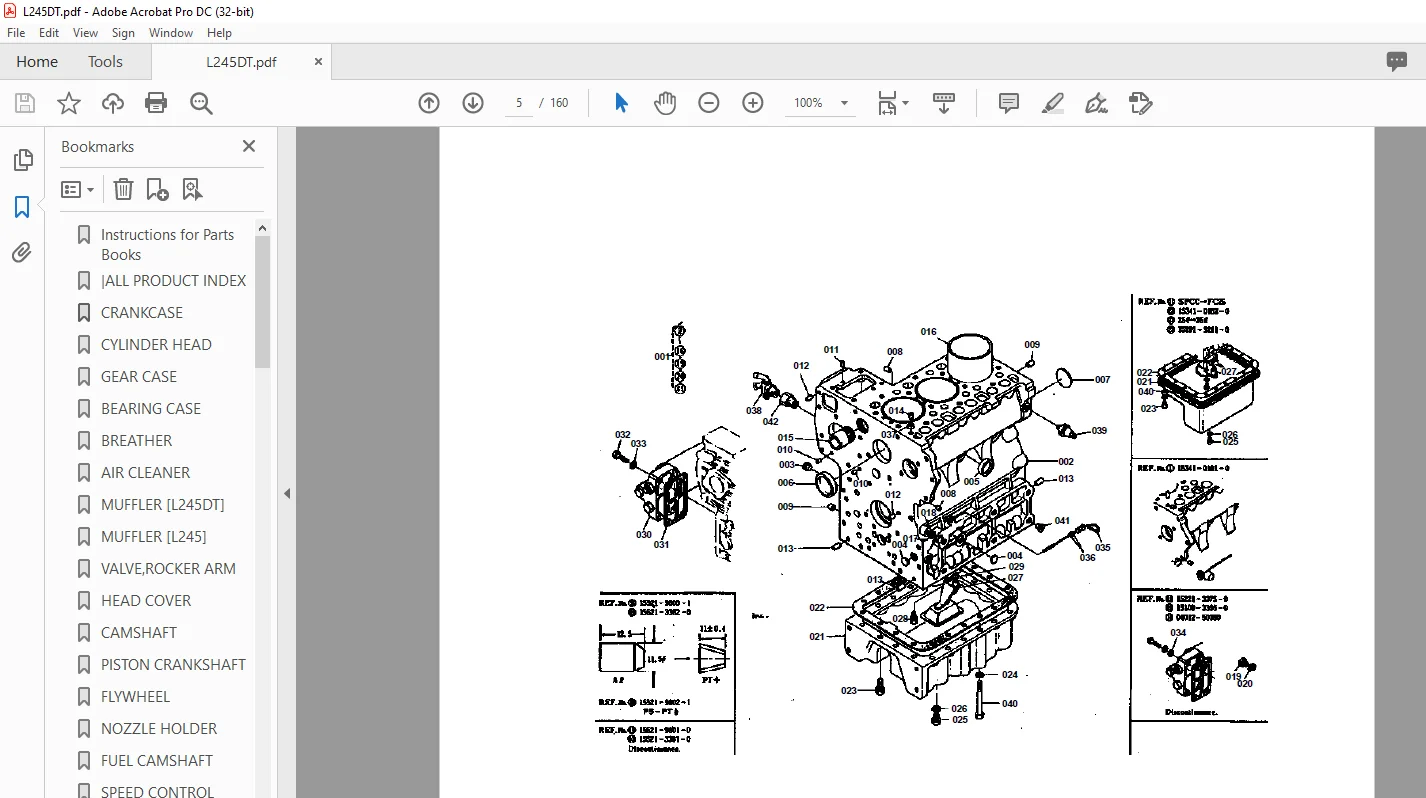Upload the file with the cloud icon

(113, 103)
